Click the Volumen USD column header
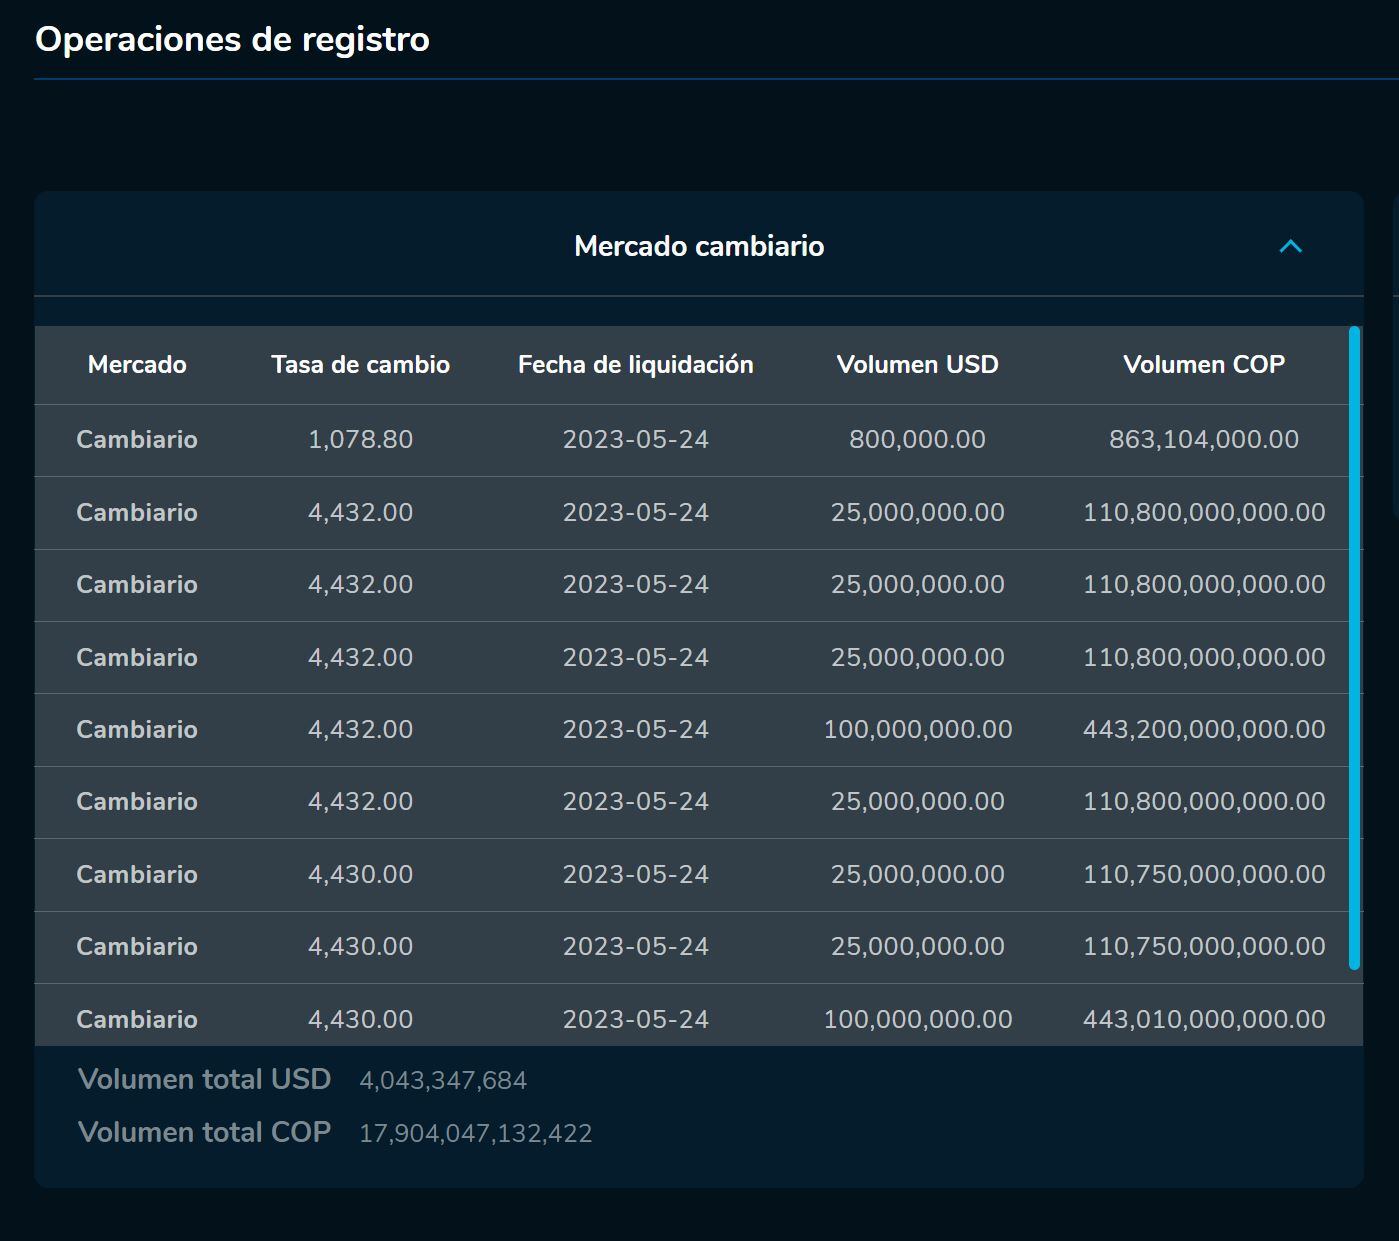1399x1241 pixels. coord(917,365)
